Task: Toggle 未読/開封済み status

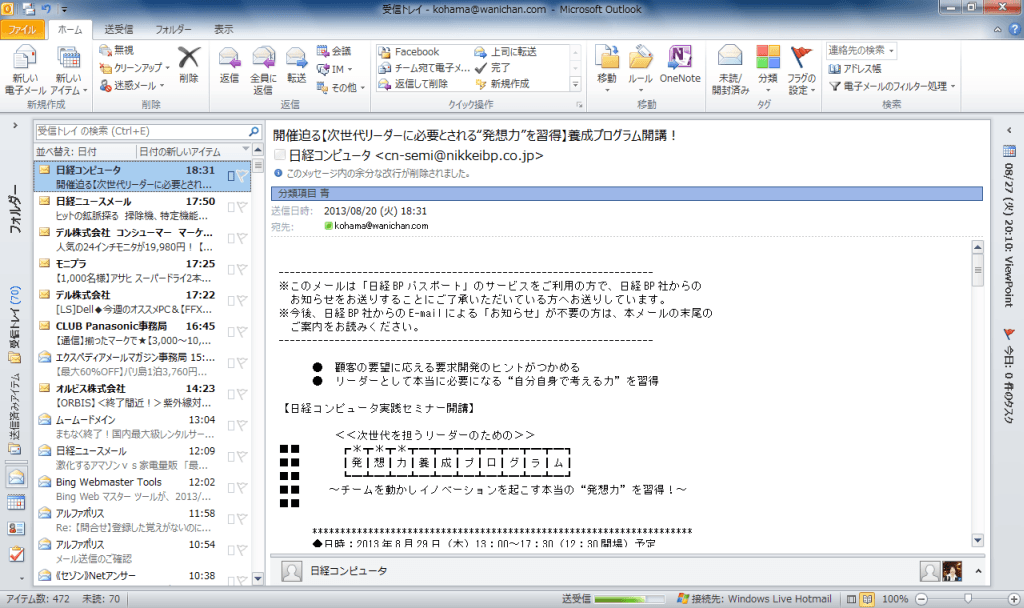Action: coord(730,70)
